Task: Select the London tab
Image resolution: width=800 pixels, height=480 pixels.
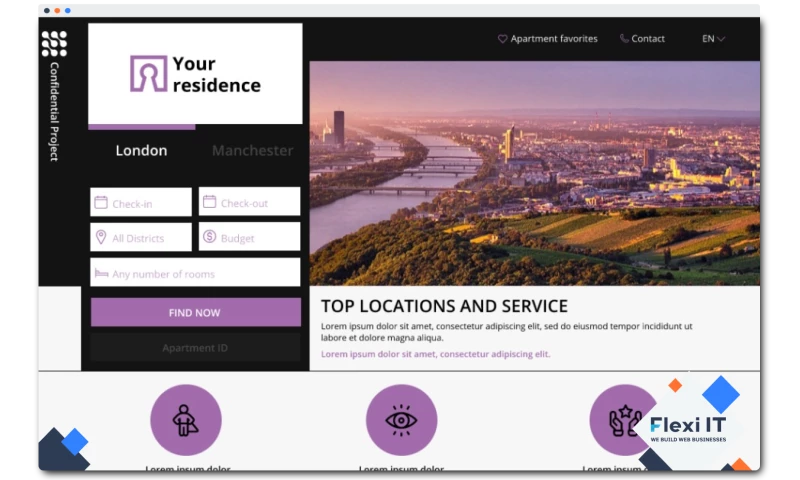Action: pyautogui.click(x=141, y=150)
